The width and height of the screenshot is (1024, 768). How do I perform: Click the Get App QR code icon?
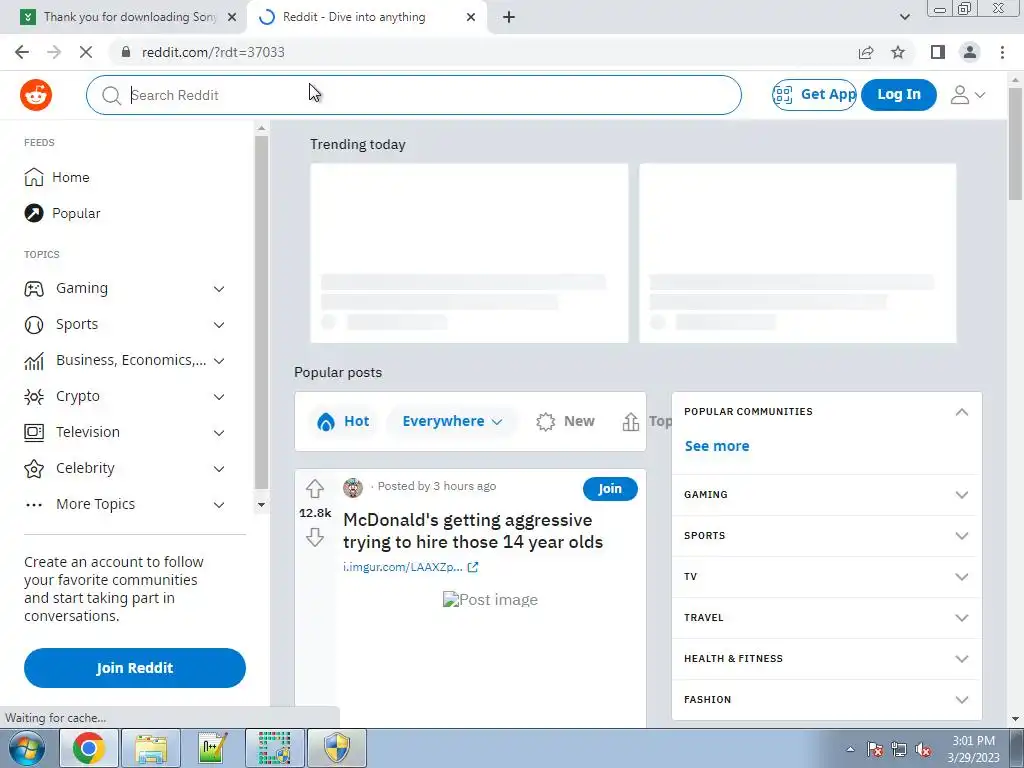tap(782, 95)
